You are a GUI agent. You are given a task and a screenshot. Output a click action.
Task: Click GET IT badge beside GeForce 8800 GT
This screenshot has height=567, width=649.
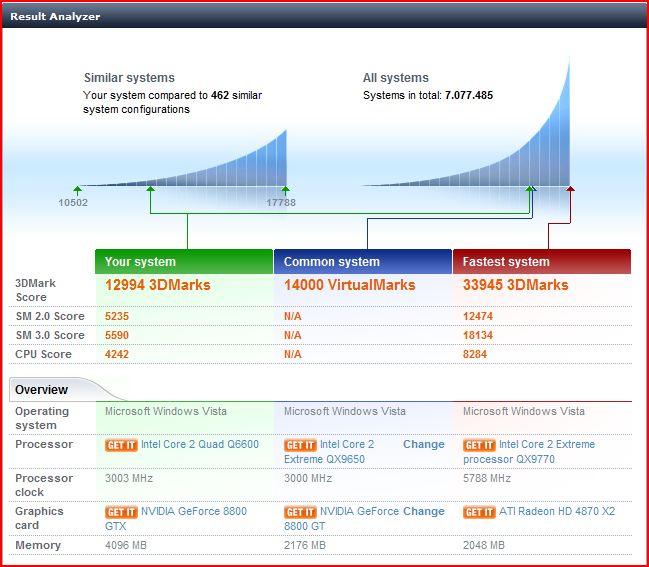tap(300, 512)
